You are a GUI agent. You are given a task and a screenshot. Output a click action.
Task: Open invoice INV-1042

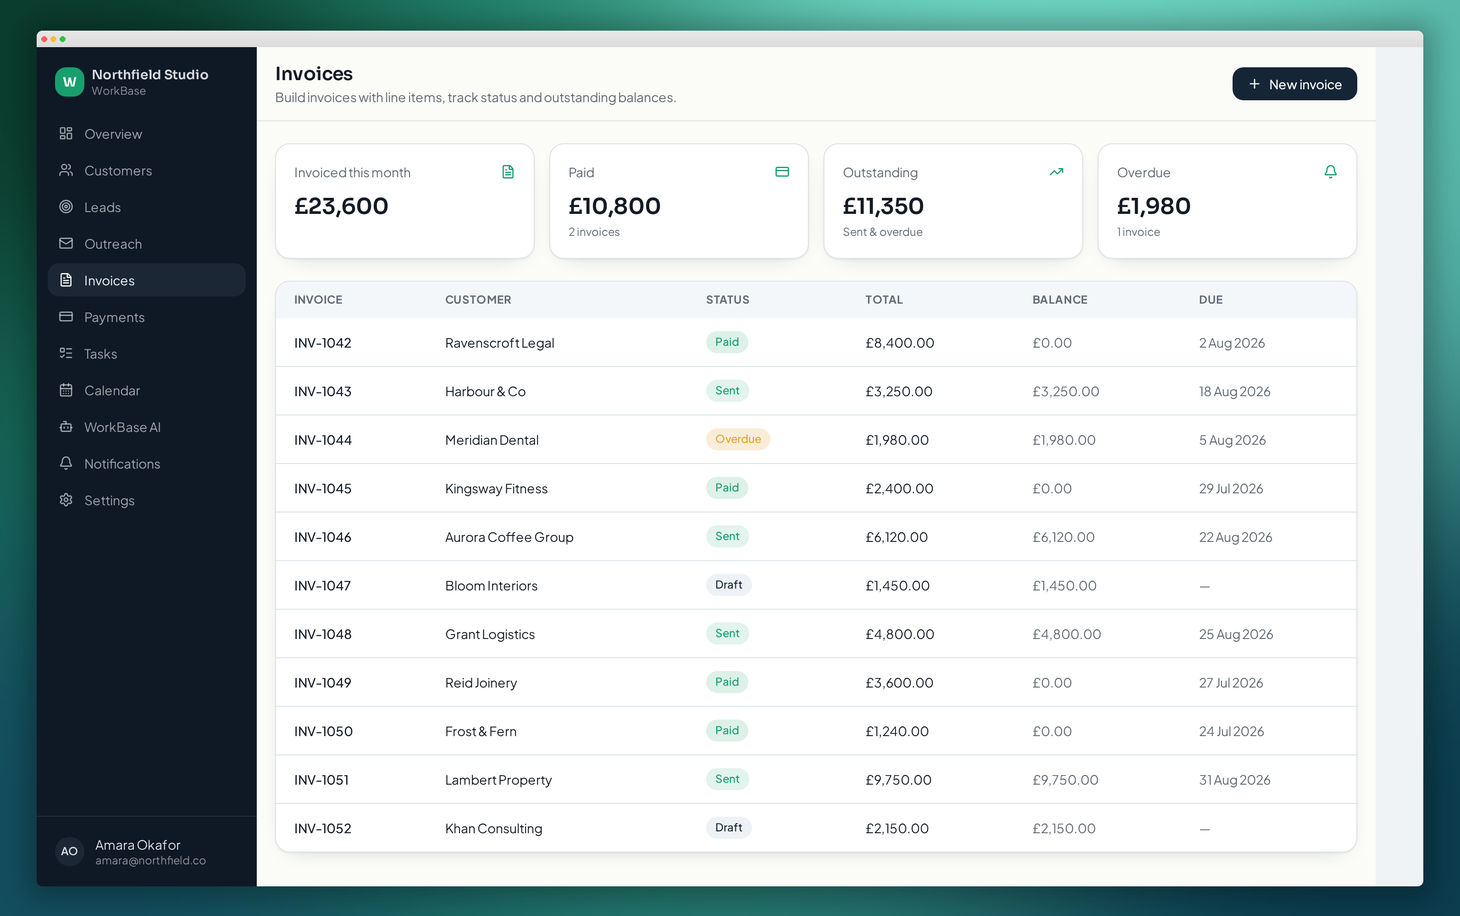tap(323, 343)
